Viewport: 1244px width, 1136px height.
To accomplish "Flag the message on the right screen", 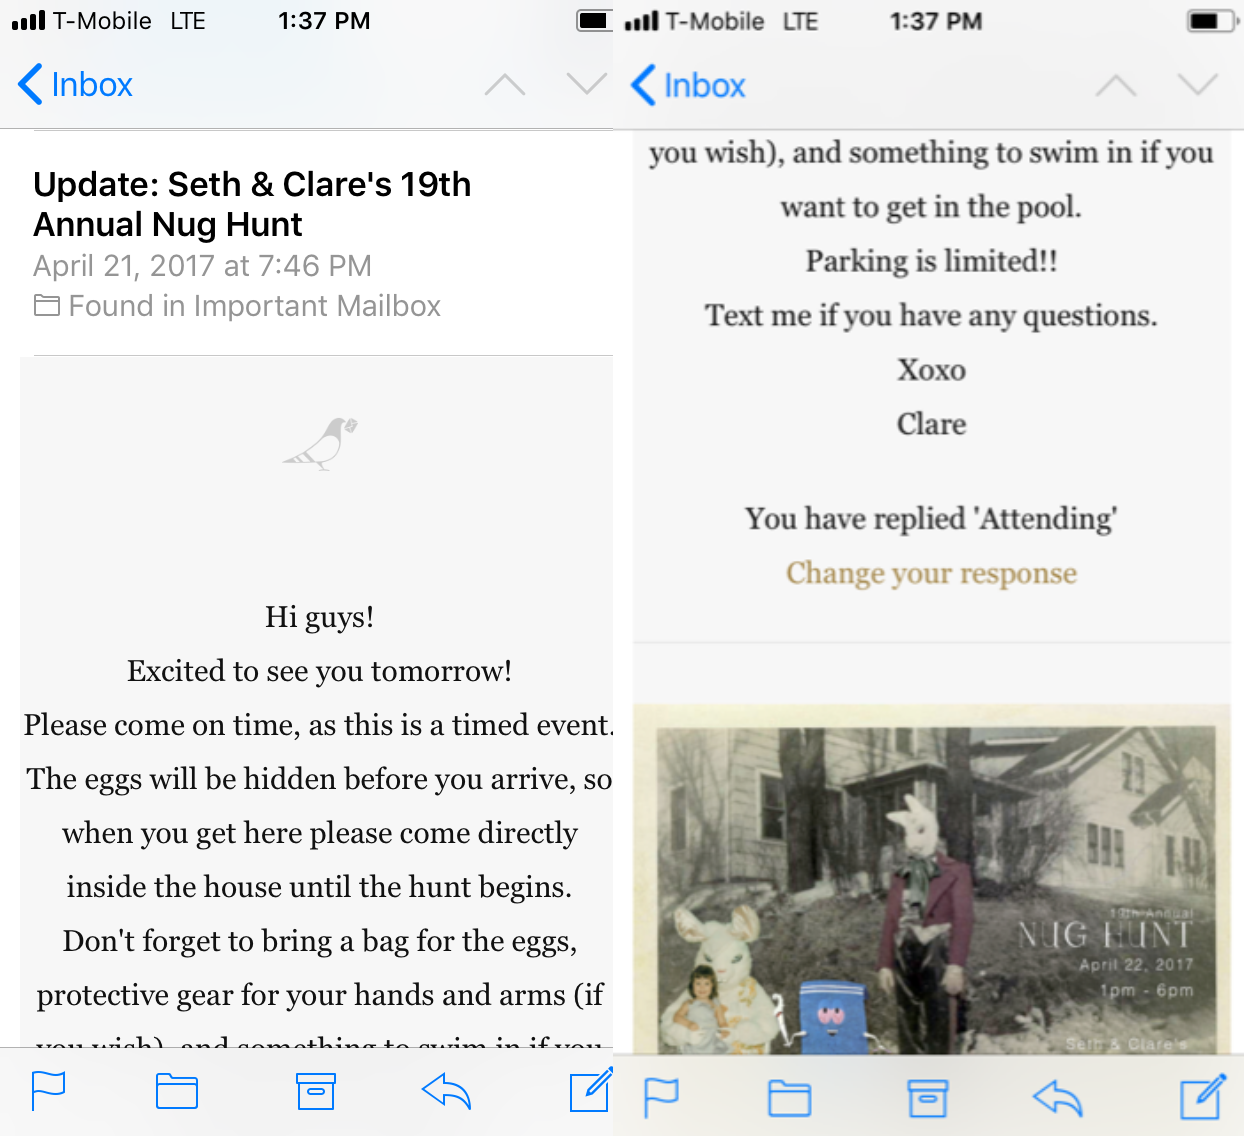I will 661,1098.
